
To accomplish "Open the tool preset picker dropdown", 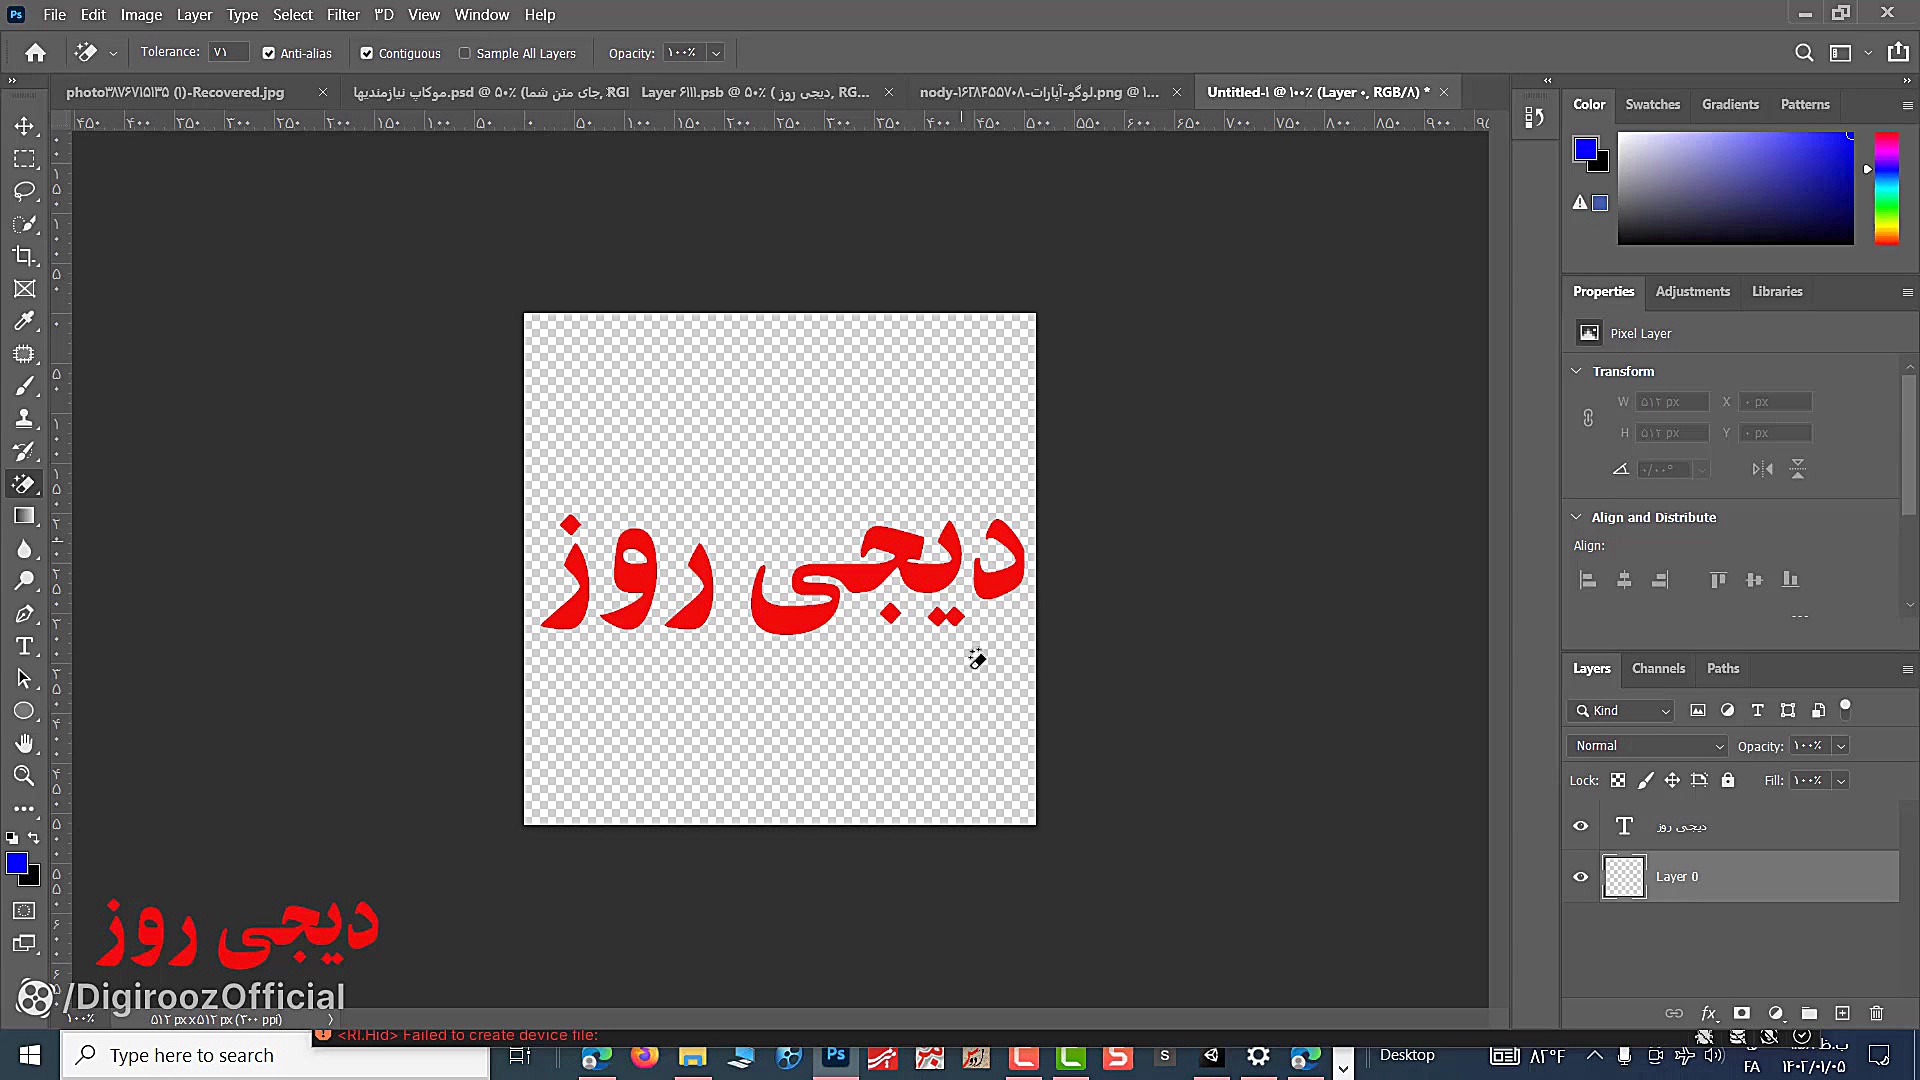I will (x=113, y=53).
